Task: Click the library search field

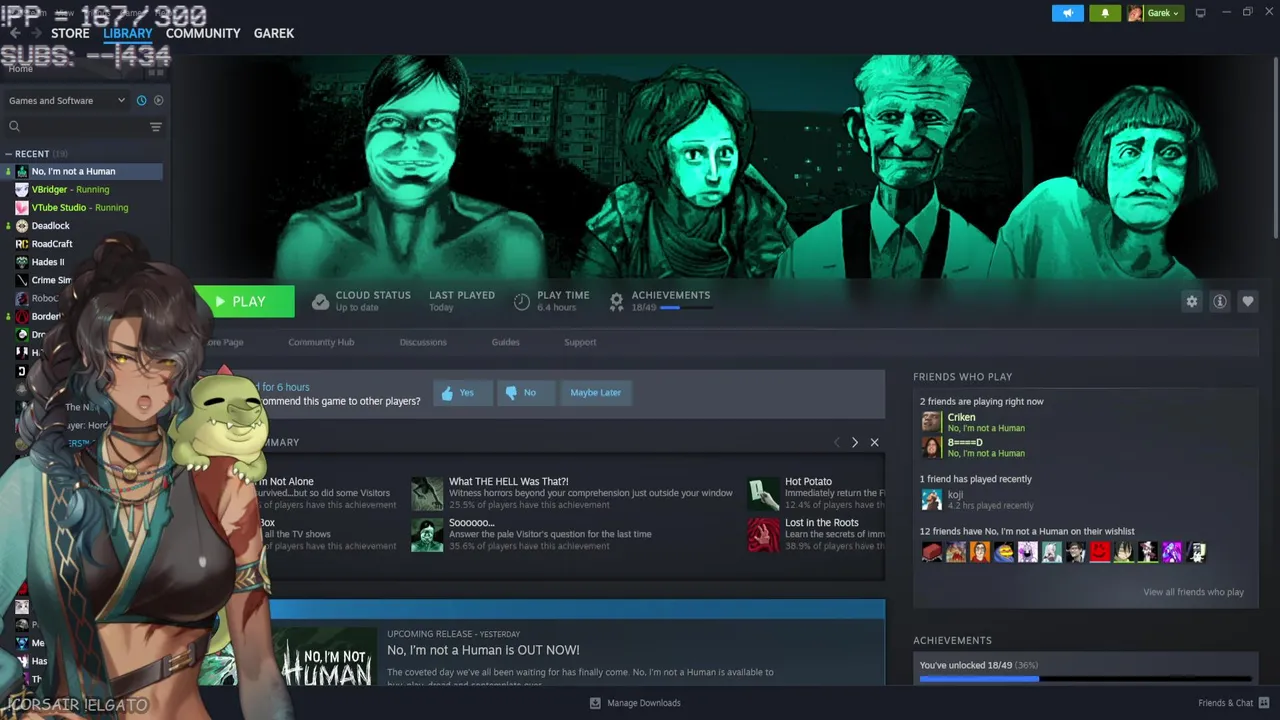Action: [x=75, y=126]
